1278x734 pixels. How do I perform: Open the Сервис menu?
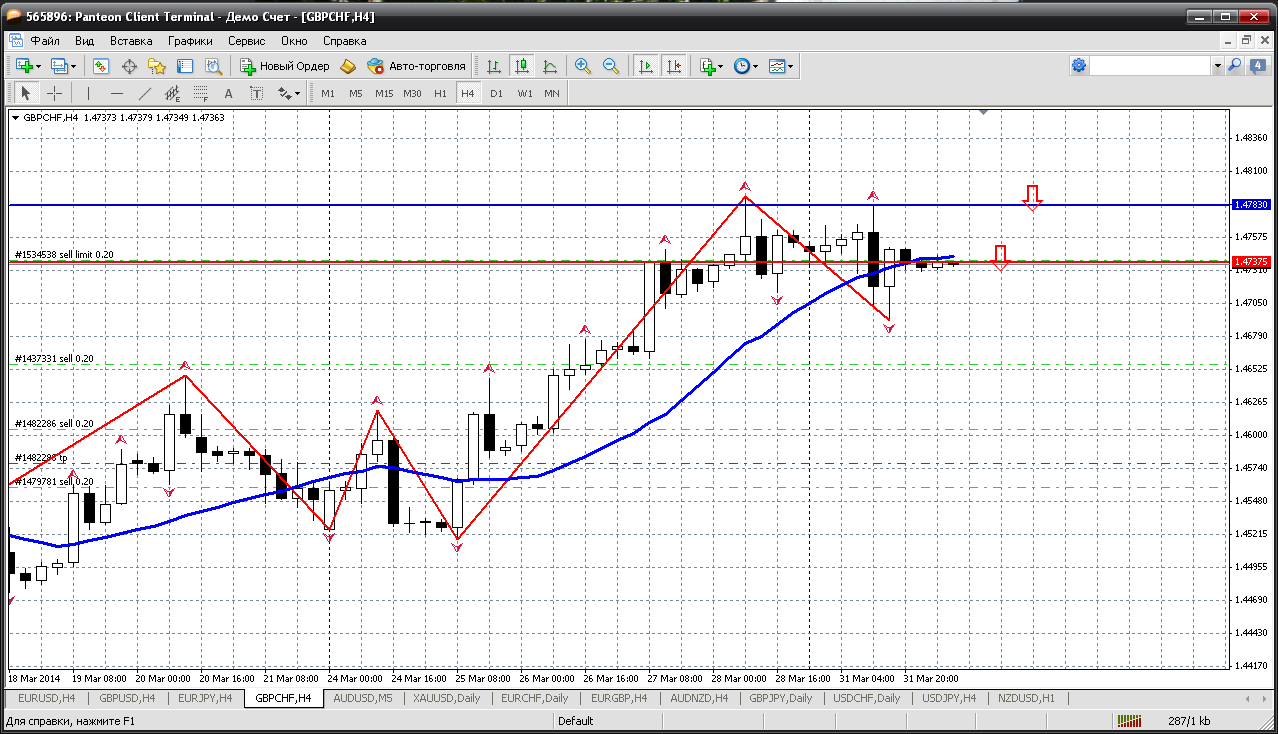pyautogui.click(x=246, y=41)
